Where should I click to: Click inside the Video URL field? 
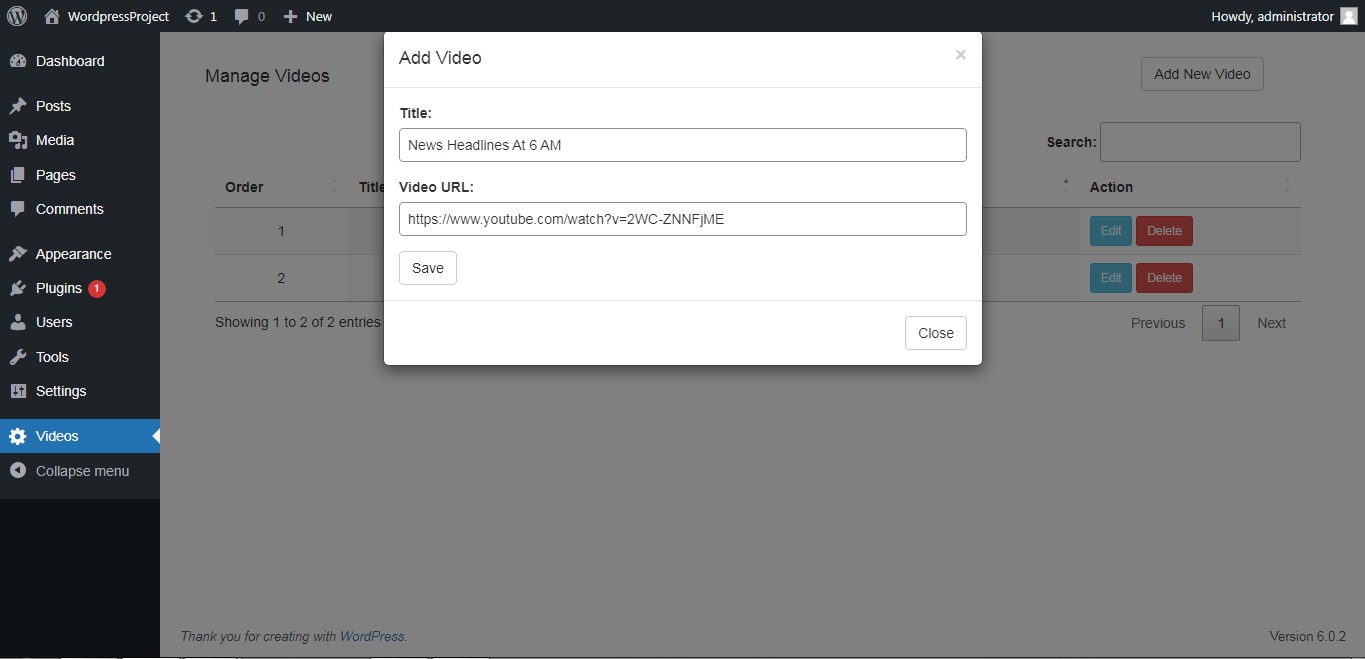click(x=683, y=219)
